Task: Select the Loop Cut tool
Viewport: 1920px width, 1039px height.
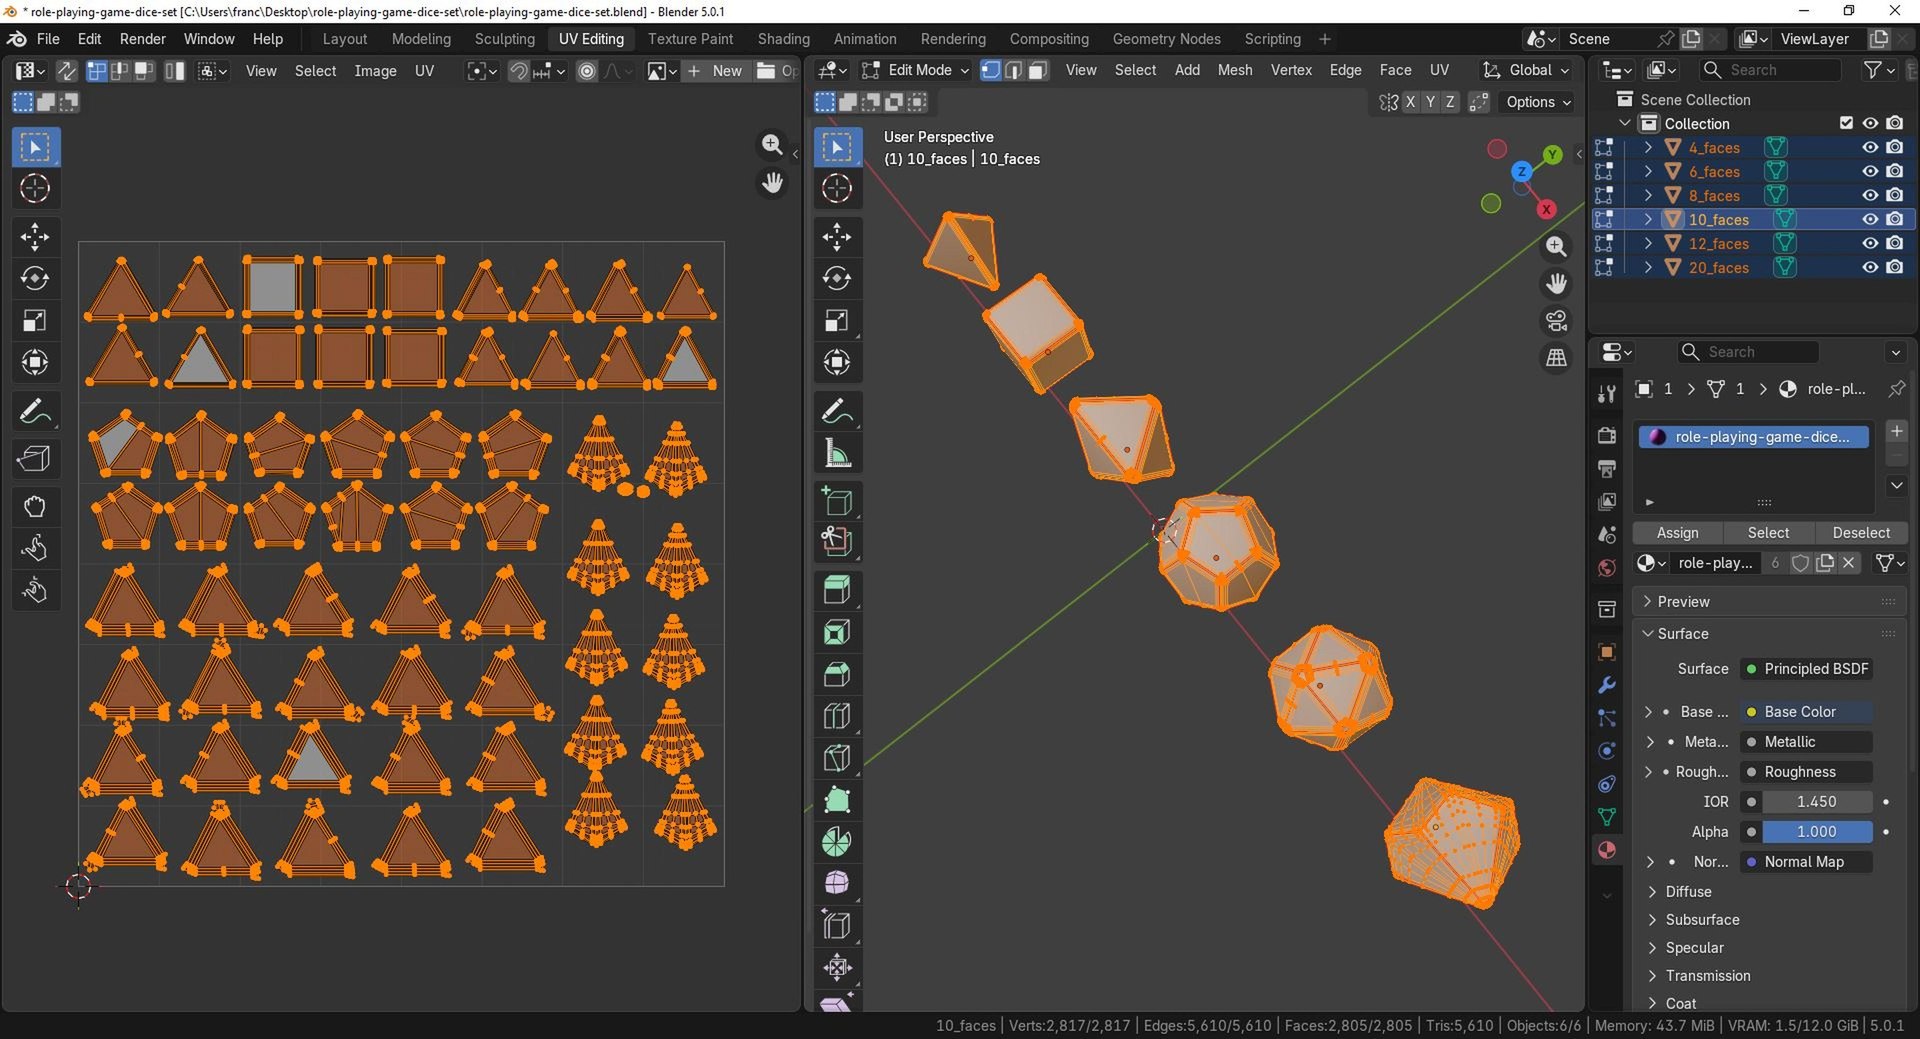Action: (x=837, y=716)
